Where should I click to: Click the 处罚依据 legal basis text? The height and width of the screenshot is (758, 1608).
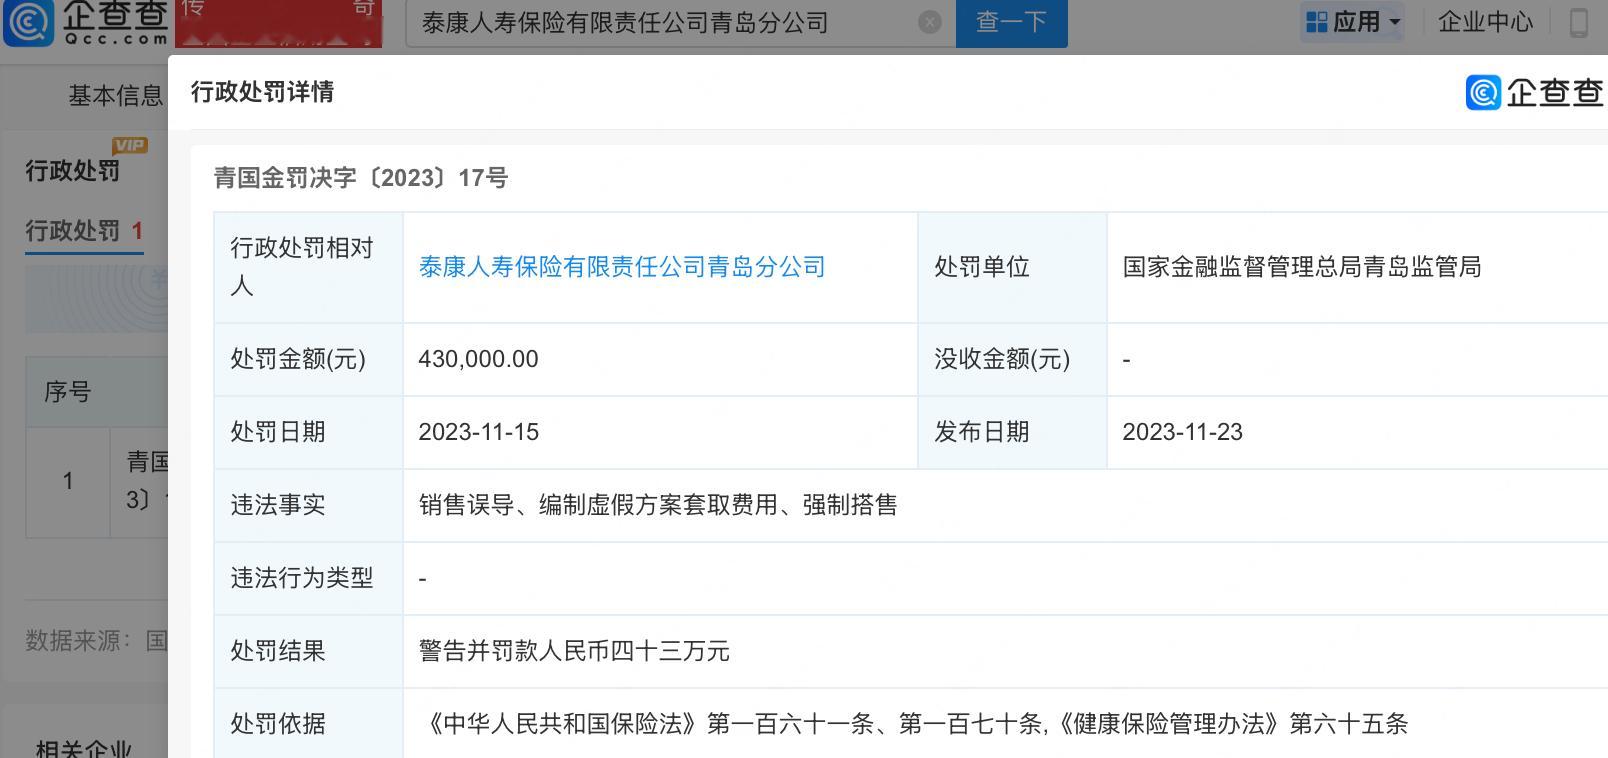(913, 724)
